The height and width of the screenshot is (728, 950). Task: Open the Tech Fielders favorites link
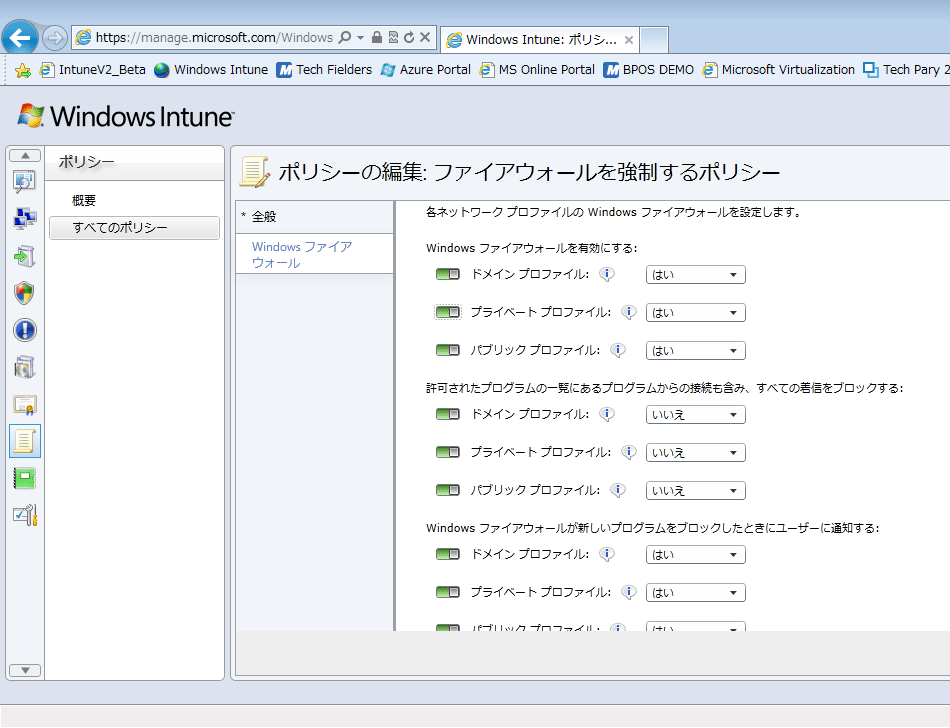324,70
